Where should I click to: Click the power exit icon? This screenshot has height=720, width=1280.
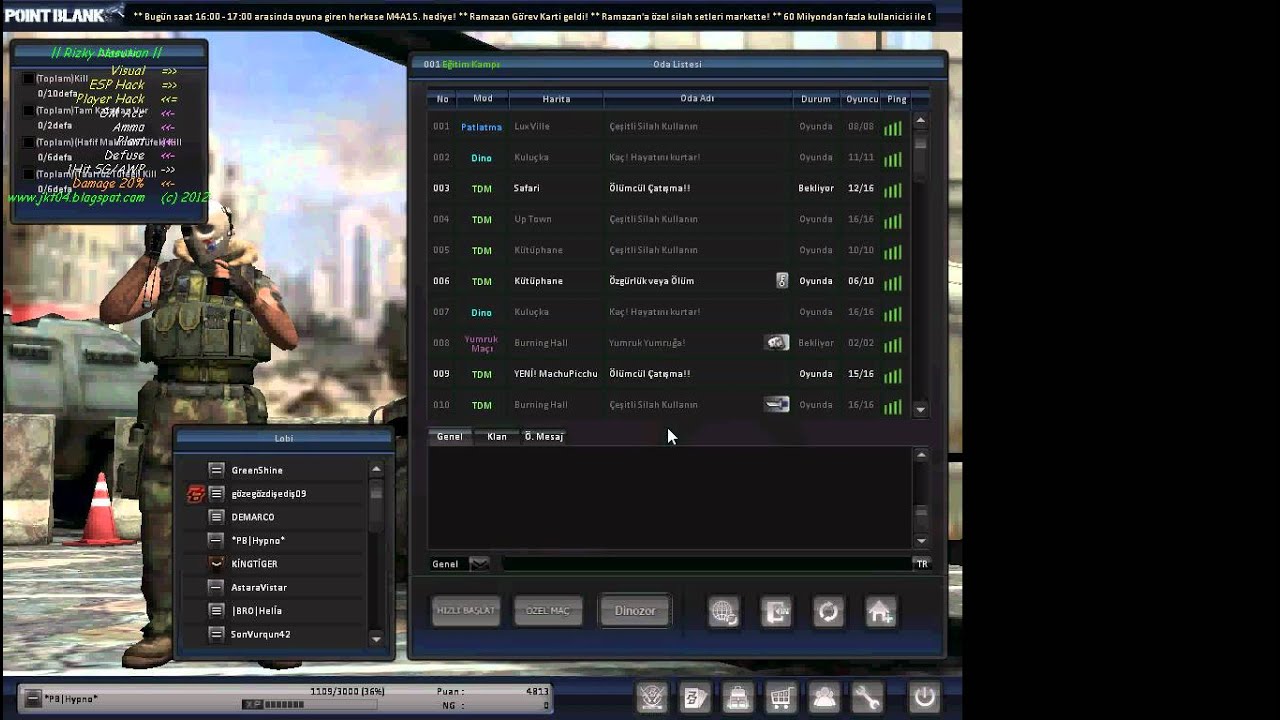coord(925,697)
